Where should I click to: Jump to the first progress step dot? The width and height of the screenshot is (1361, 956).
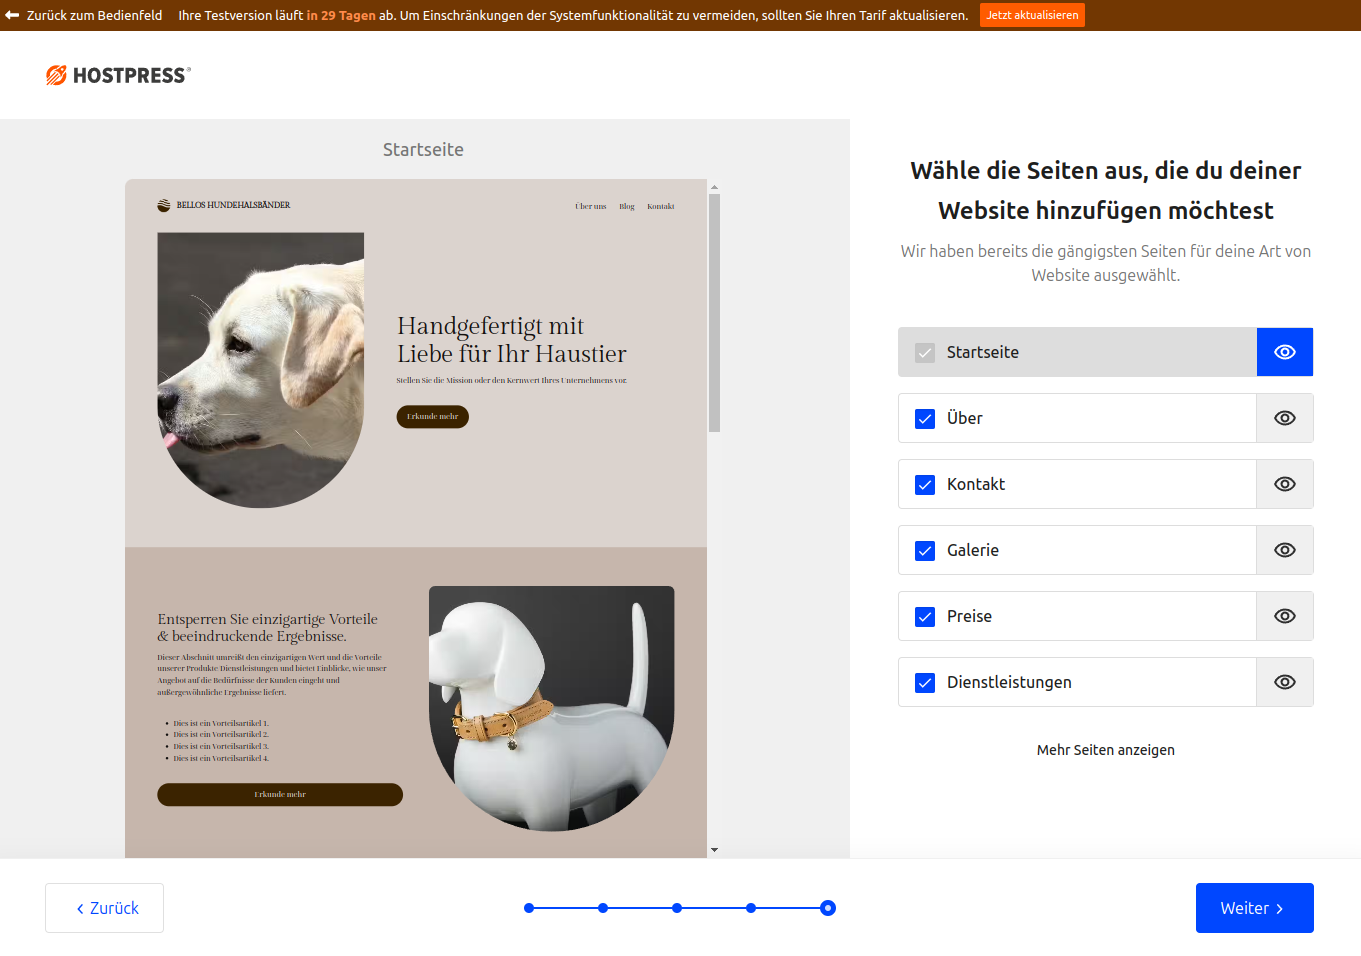529,908
